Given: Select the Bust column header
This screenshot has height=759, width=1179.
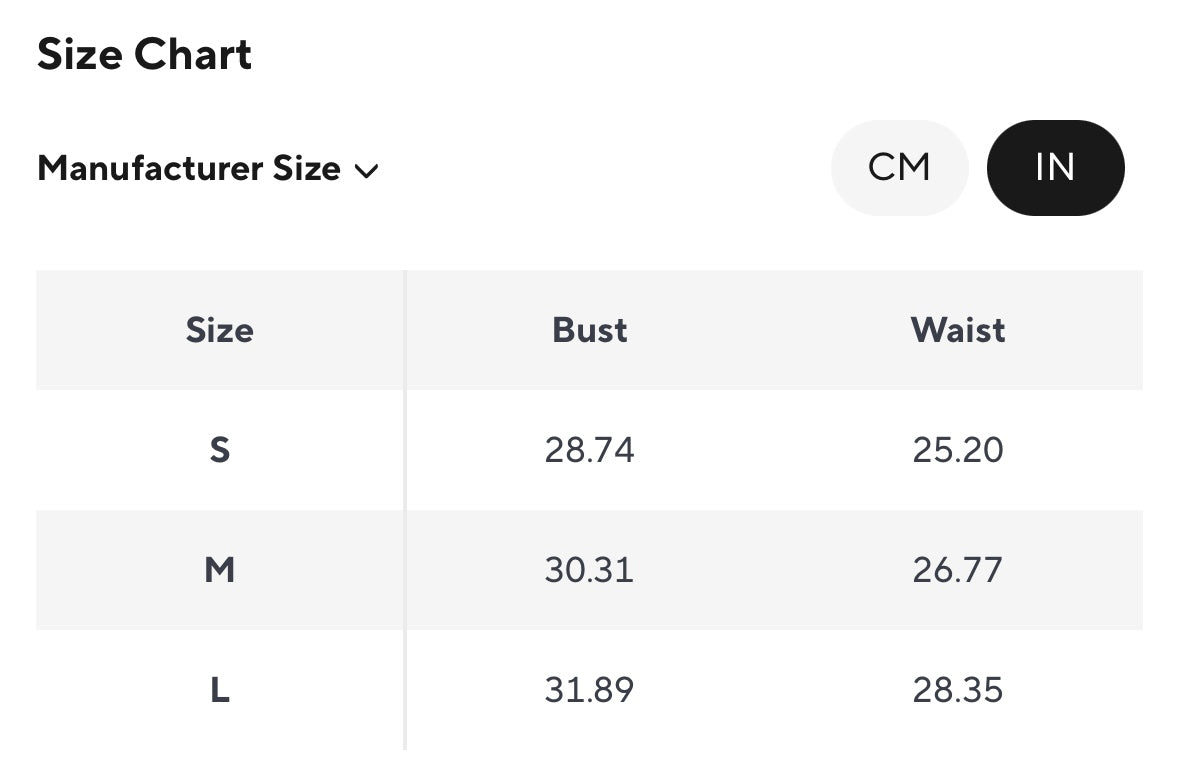Looking at the screenshot, I should click(x=589, y=330).
